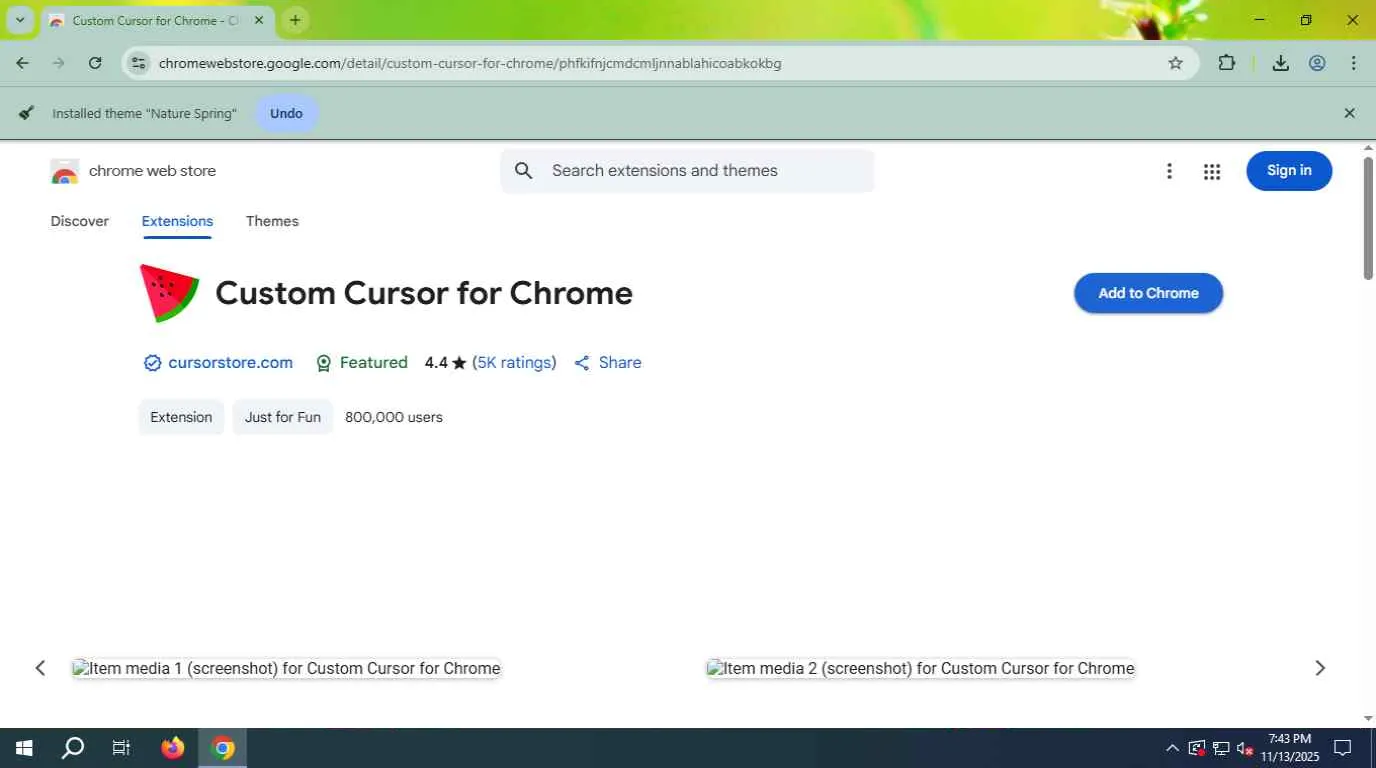
Task: Click the Featured badge
Action: click(x=362, y=363)
